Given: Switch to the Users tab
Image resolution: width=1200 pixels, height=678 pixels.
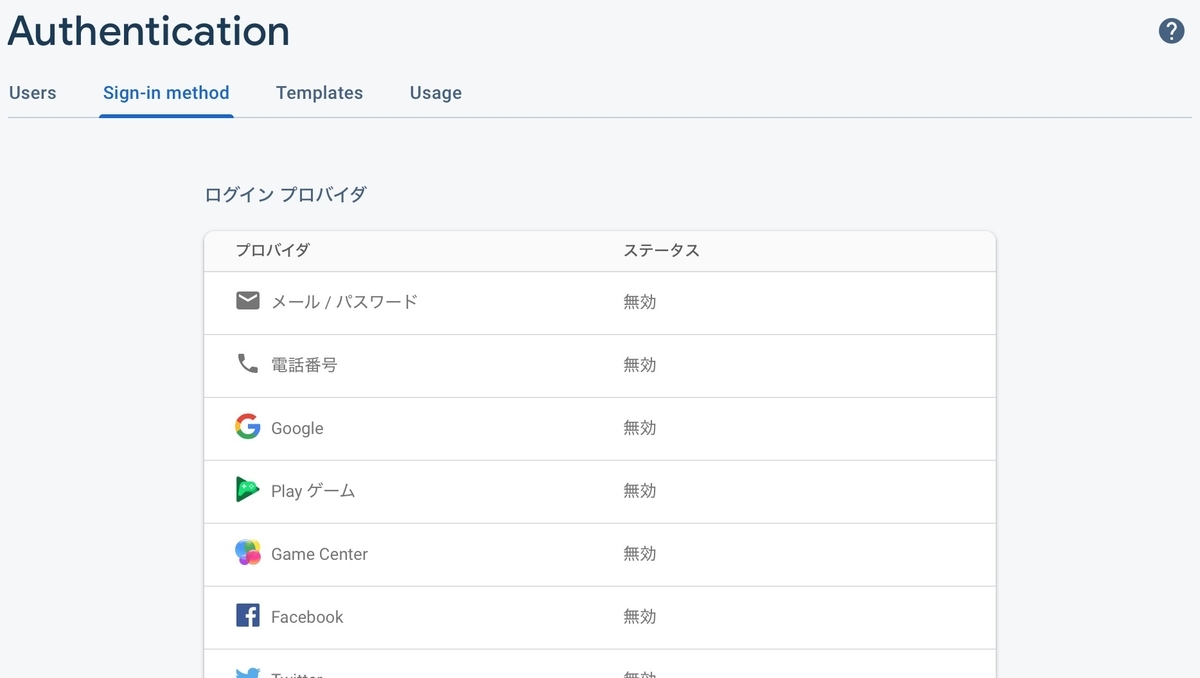Looking at the screenshot, I should 32,93.
